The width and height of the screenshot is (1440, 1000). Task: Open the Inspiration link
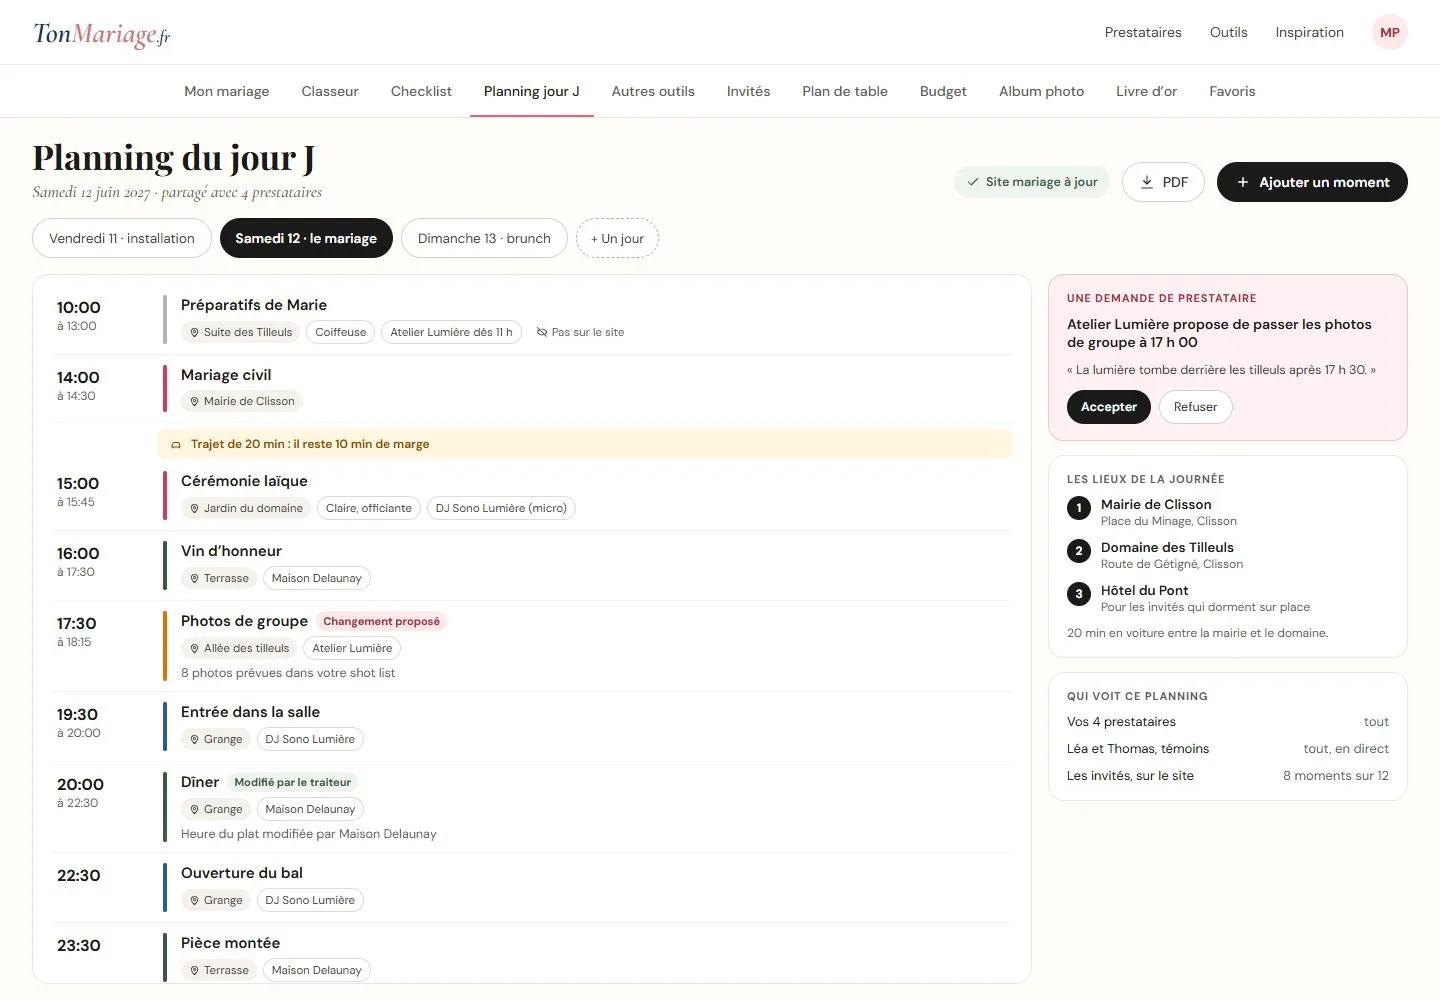coord(1309,32)
